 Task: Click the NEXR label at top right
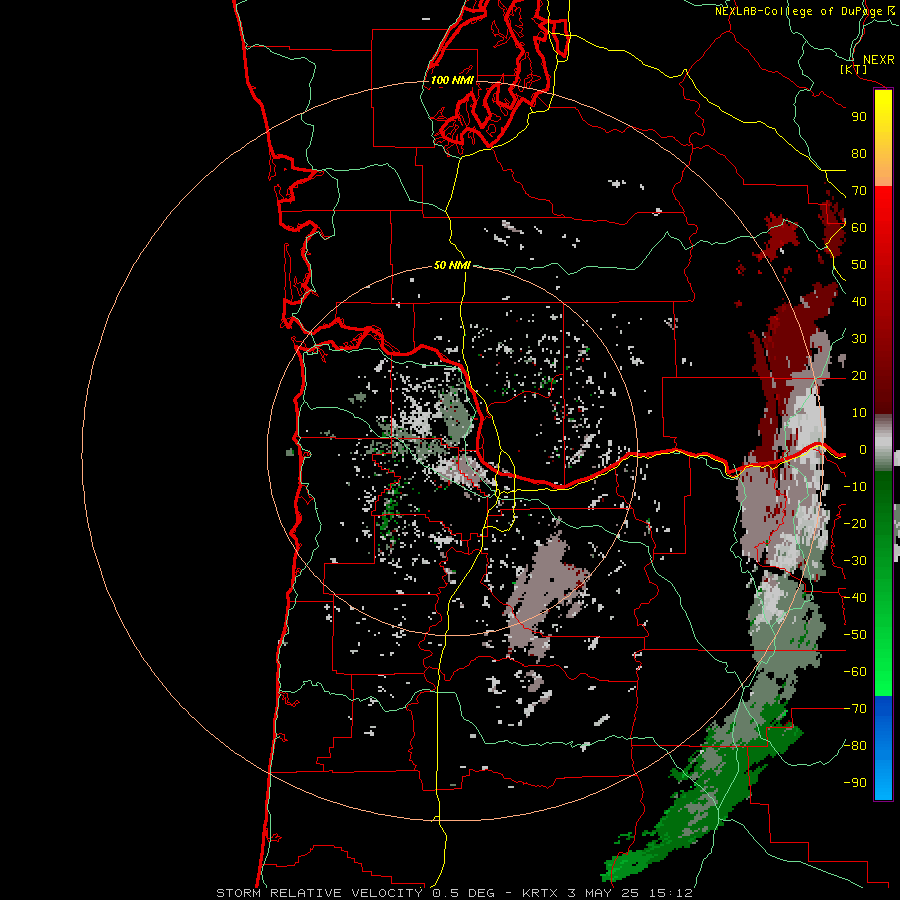click(x=879, y=60)
